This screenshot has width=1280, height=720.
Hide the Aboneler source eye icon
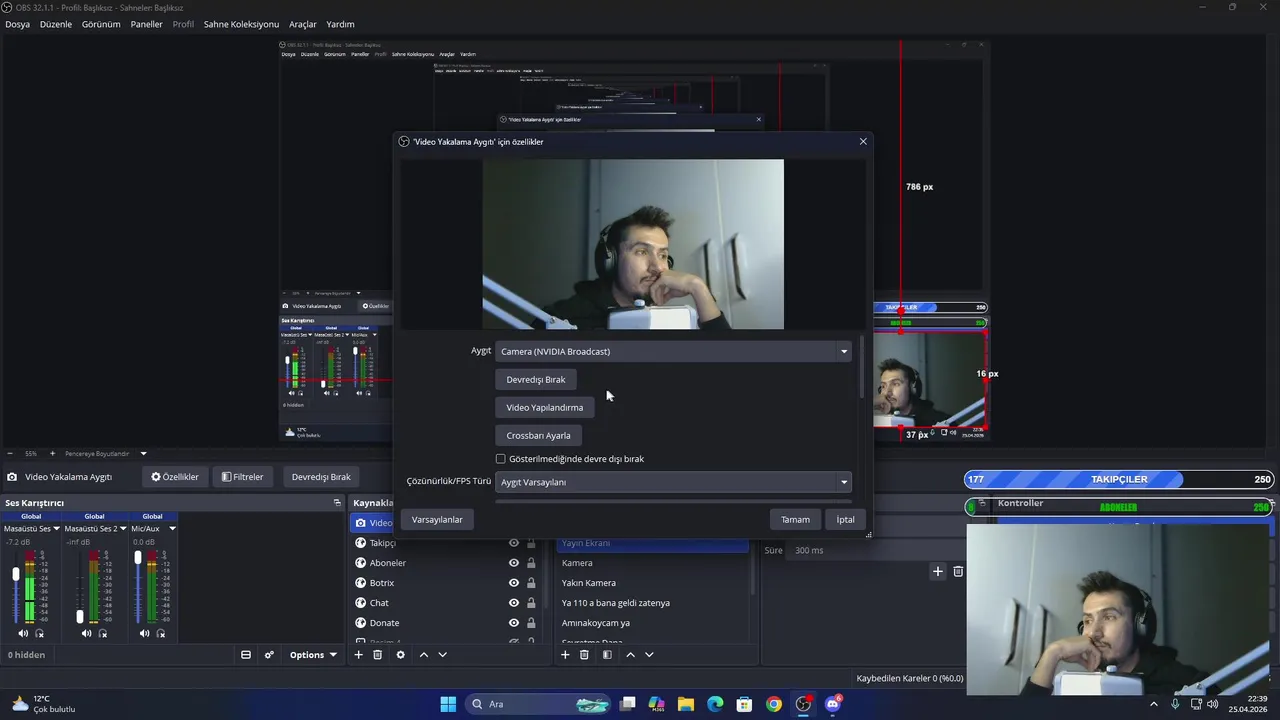pyautogui.click(x=514, y=563)
